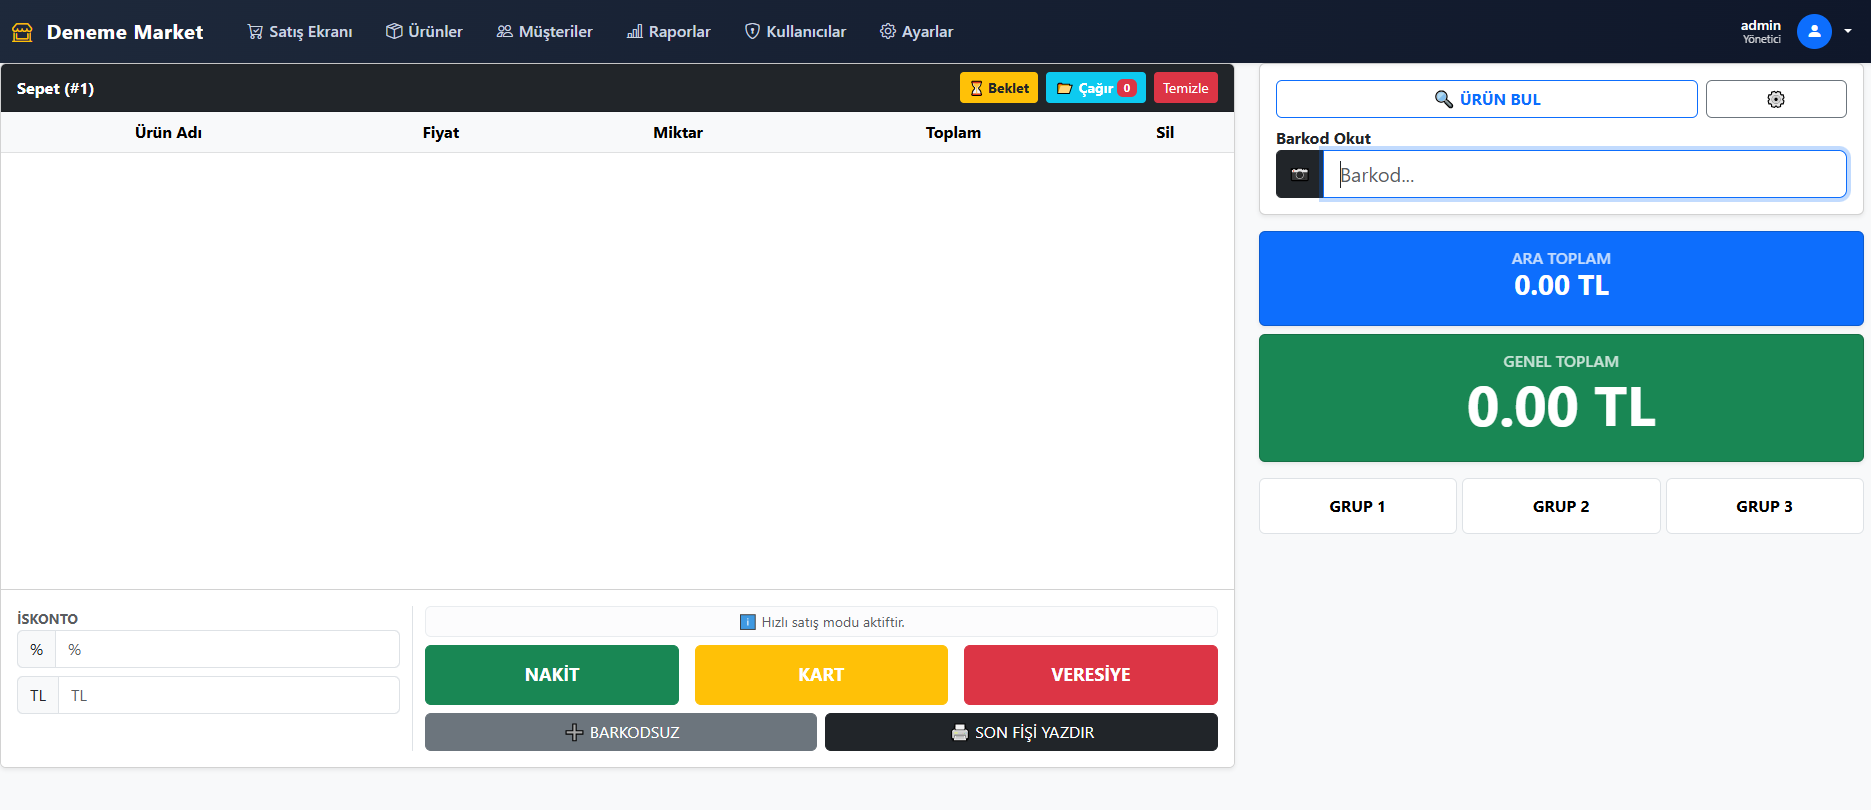
Task: Click the camera icon beside barcode field
Action: pos(1299,175)
